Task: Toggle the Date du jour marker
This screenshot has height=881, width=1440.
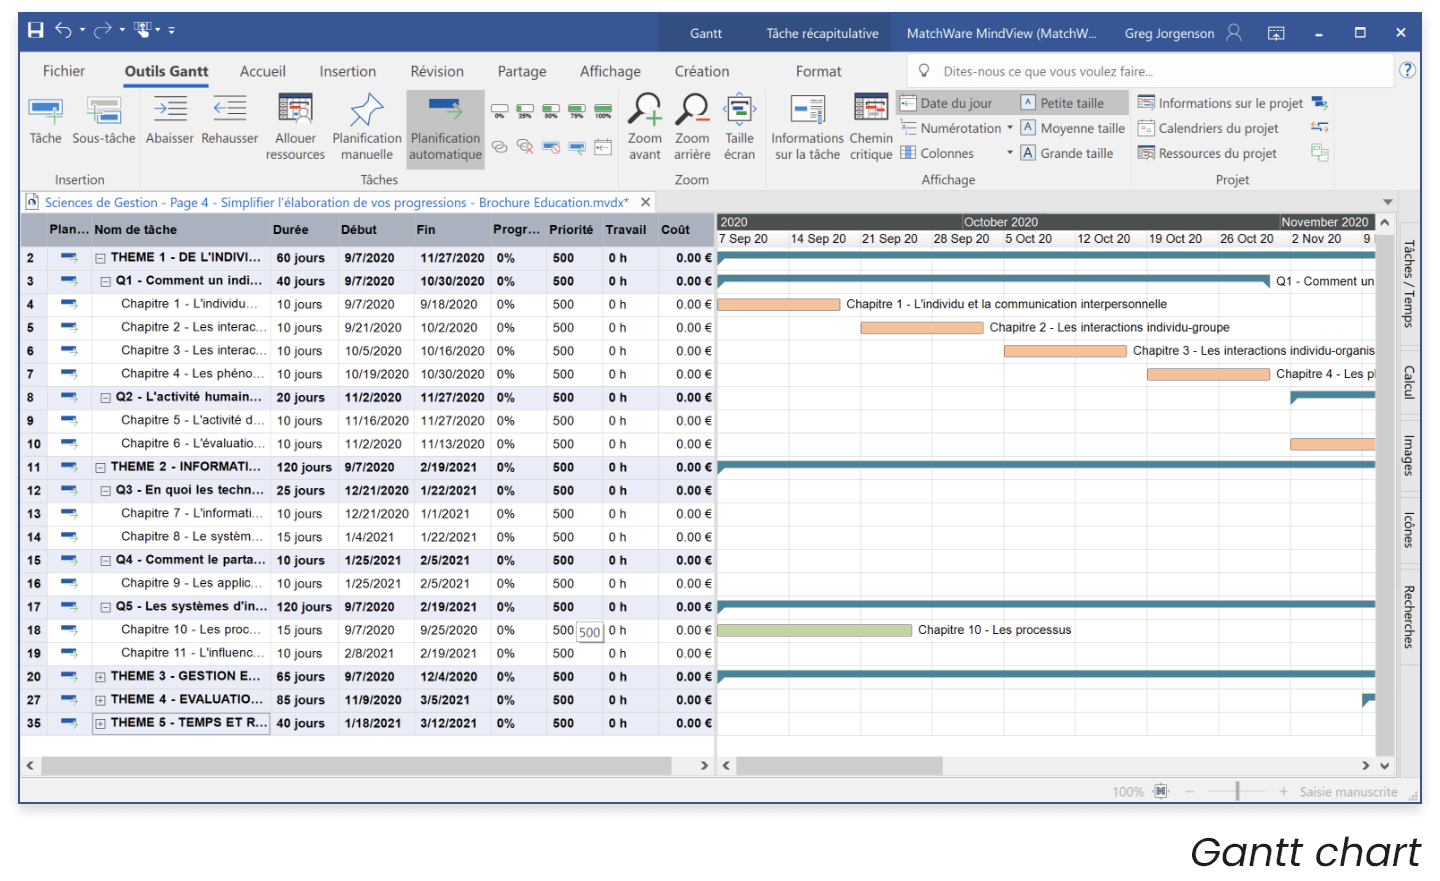Action: [946, 103]
